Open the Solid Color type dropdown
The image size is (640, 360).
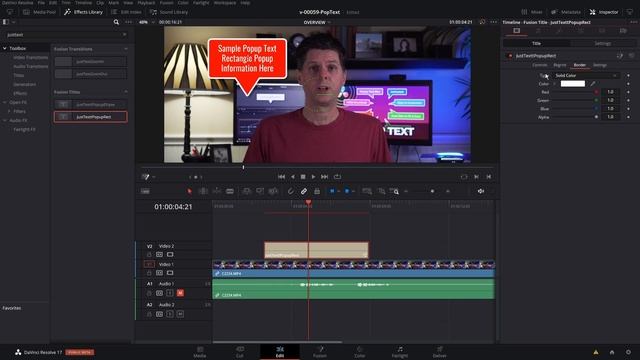point(586,76)
